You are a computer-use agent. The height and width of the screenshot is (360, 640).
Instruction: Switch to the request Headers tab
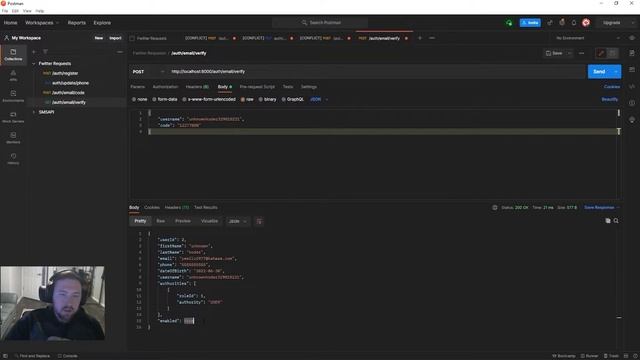(x=197, y=87)
